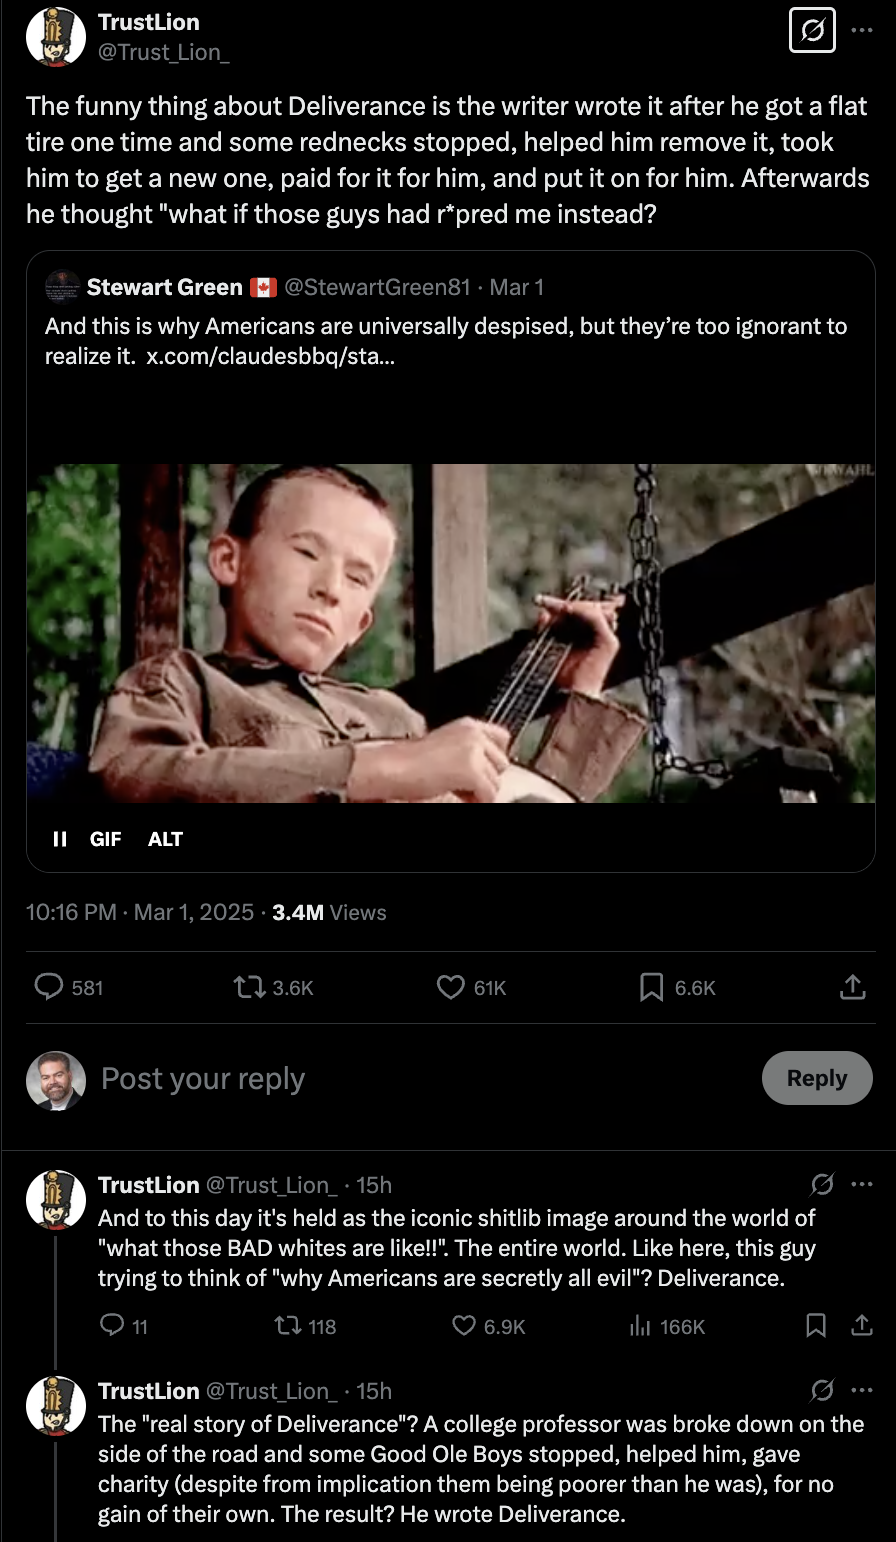Open more options on the first reply
This screenshot has width=896, height=1542.
pos(862,1185)
